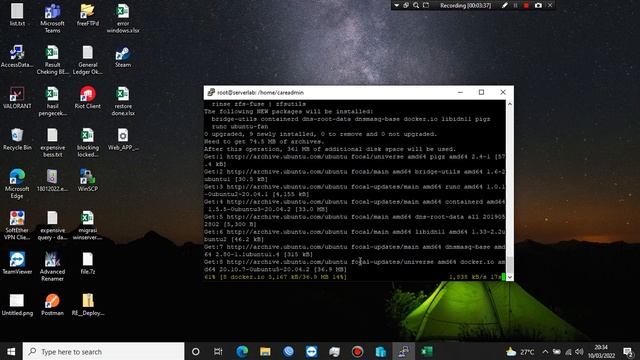Open the 18012022 archive file icon

click(52, 180)
